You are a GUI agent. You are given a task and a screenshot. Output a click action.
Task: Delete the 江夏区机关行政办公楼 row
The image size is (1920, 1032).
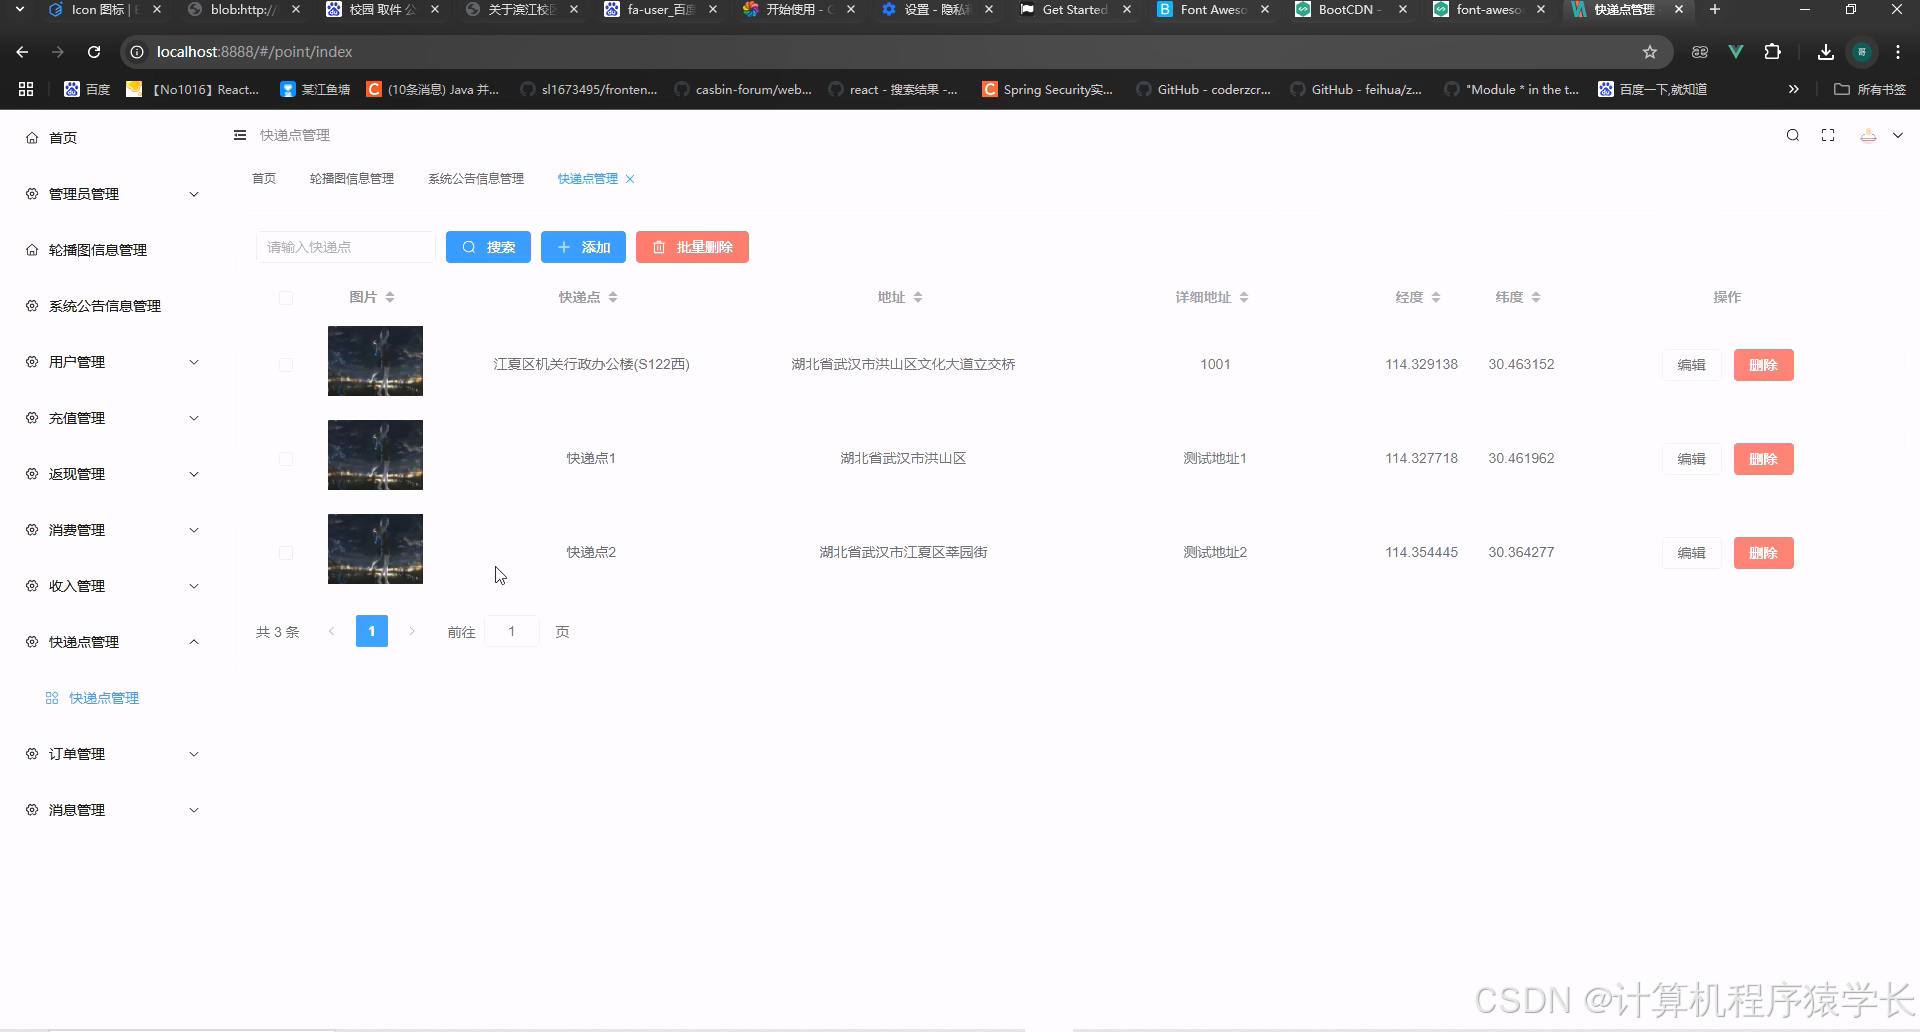1763,365
